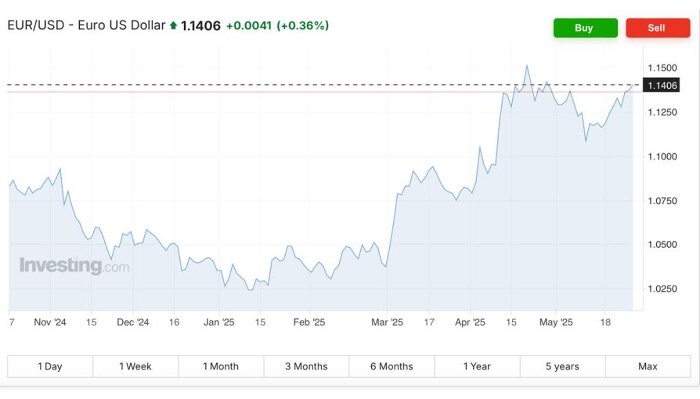Screen dimensions: 700x399
Task: Click the +0.0041 (+0.36%) change value
Action: (x=278, y=25)
